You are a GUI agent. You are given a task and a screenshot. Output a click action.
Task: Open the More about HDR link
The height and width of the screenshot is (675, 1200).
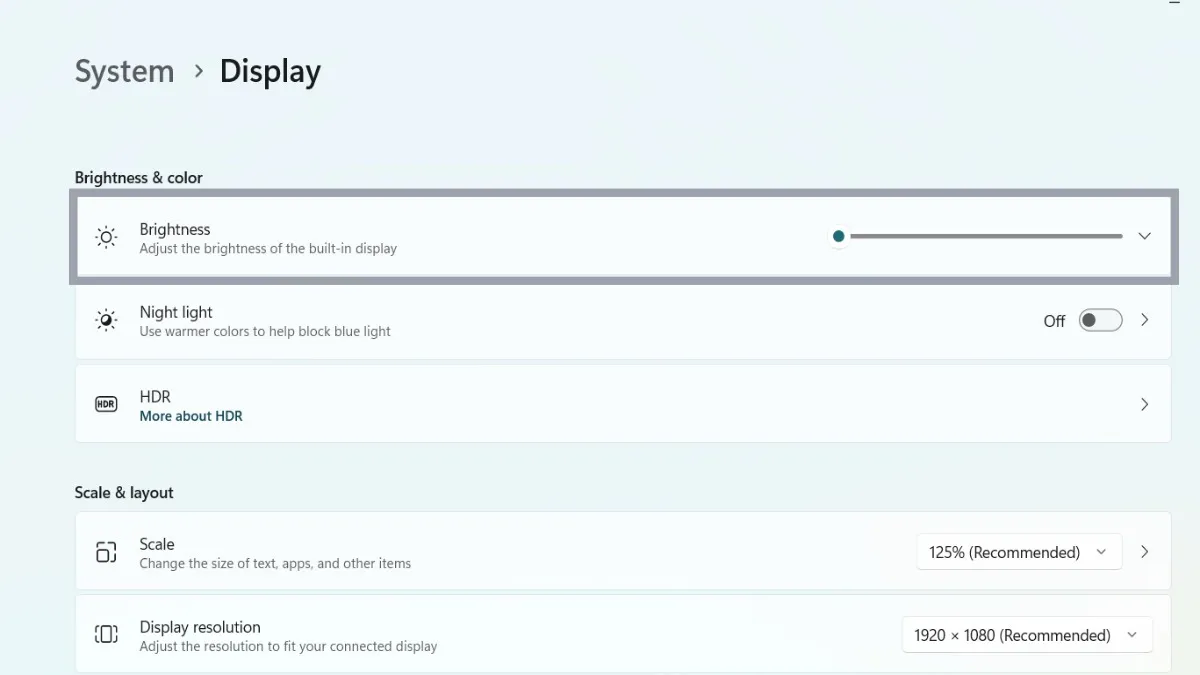pyautogui.click(x=191, y=416)
